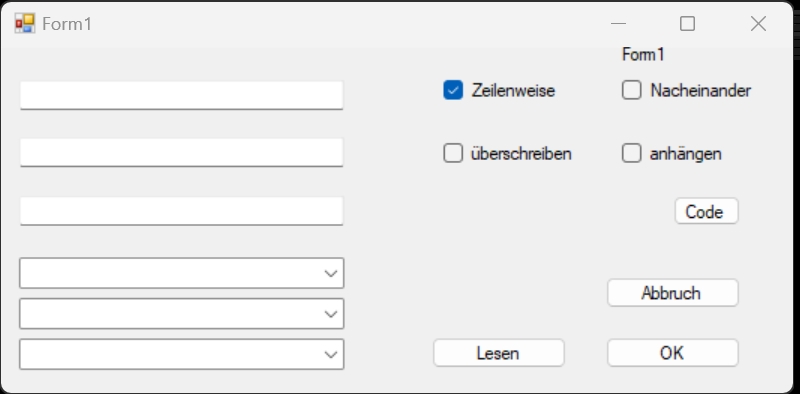Expand the third combo box at bottom
The width and height of the screenshot is (800, 394).
point(331,354)
